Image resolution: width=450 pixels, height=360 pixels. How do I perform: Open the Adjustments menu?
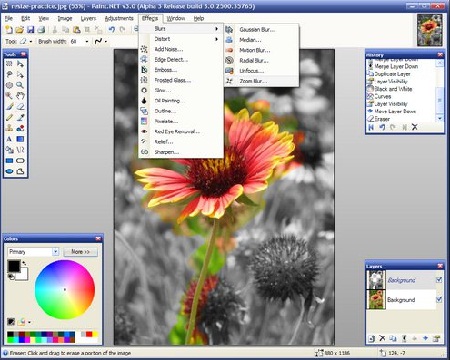(119, 18)
